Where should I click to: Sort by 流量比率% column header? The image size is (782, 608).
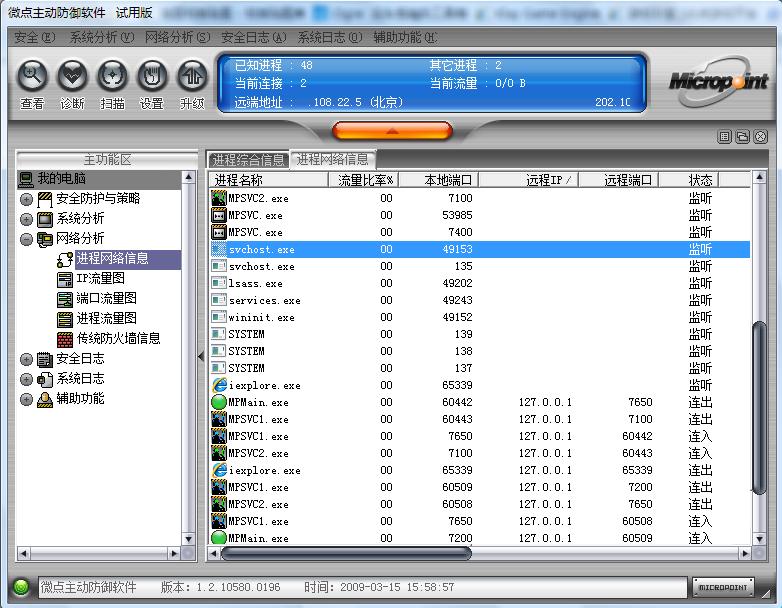pyautogui.click(x=364, y=180)
